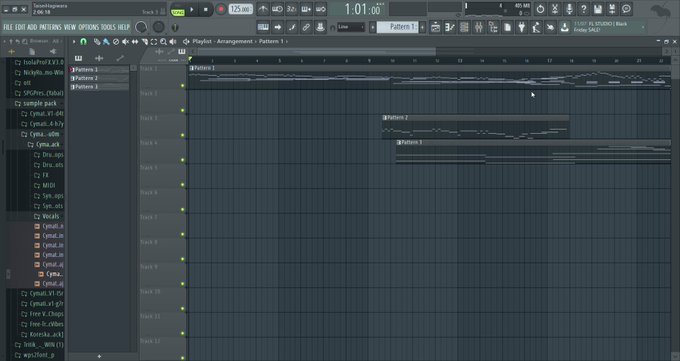Open the OPTIONS menu

[x=88, y=27]
